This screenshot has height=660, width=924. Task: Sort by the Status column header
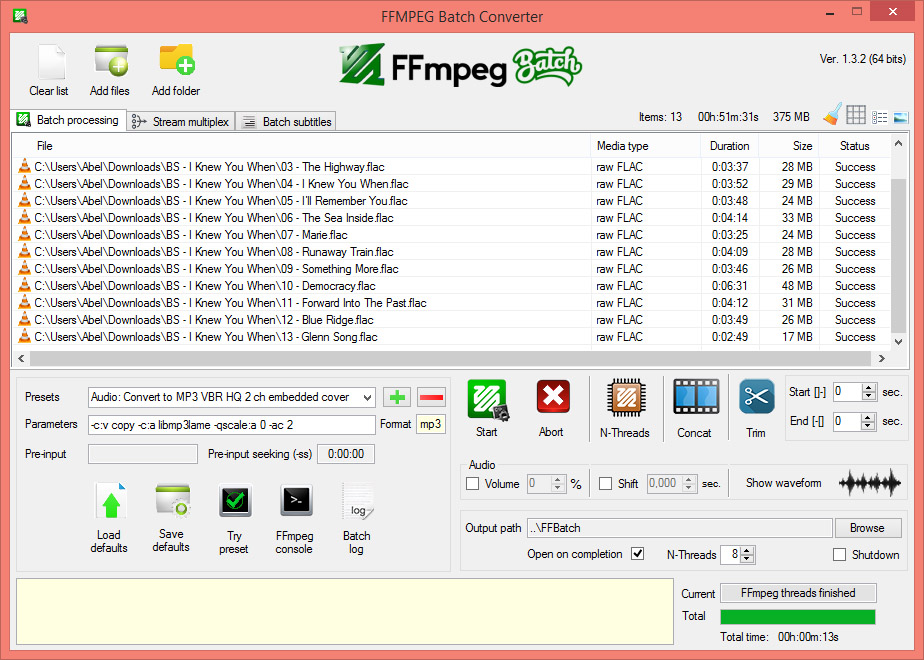coord(854,146)
